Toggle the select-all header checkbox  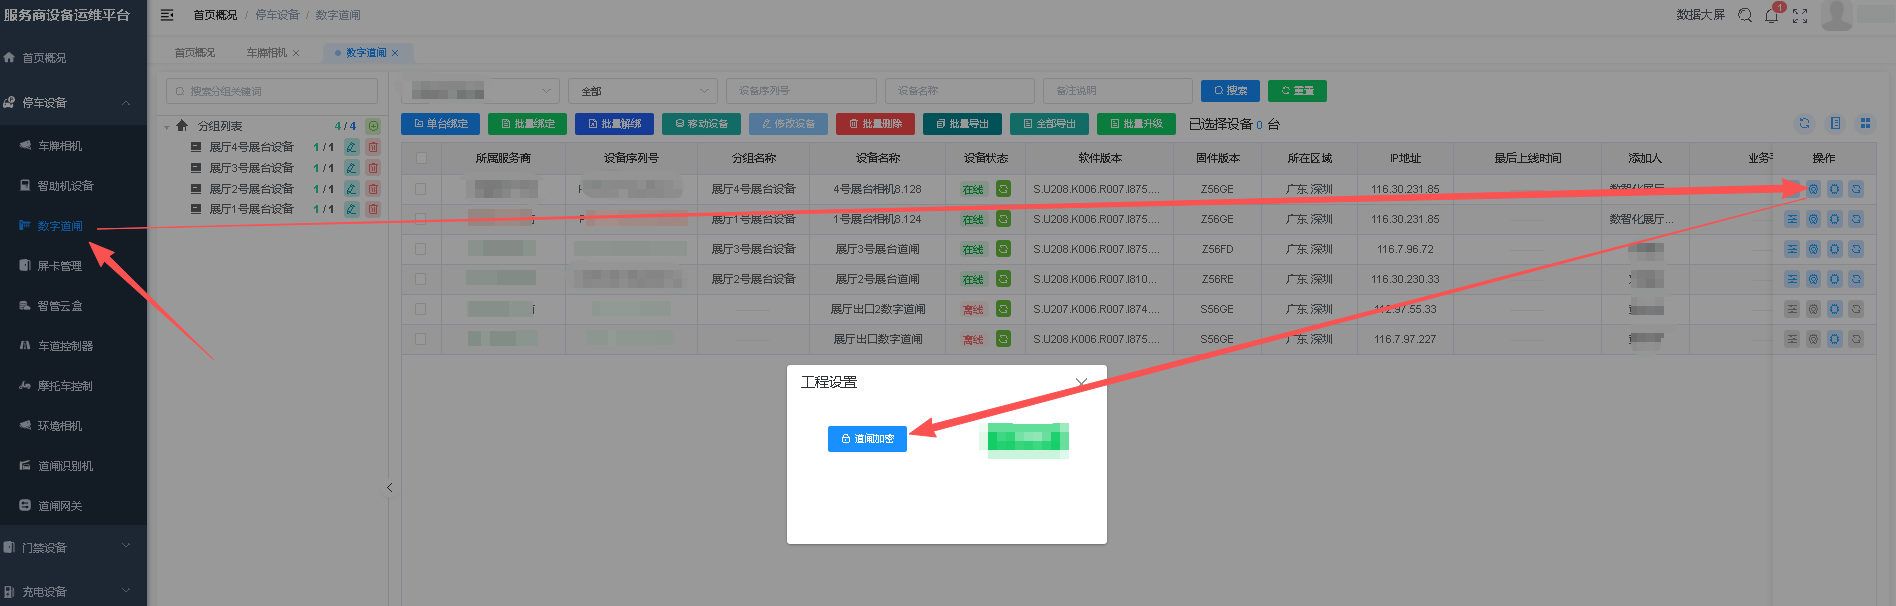(x=421, y=158)
